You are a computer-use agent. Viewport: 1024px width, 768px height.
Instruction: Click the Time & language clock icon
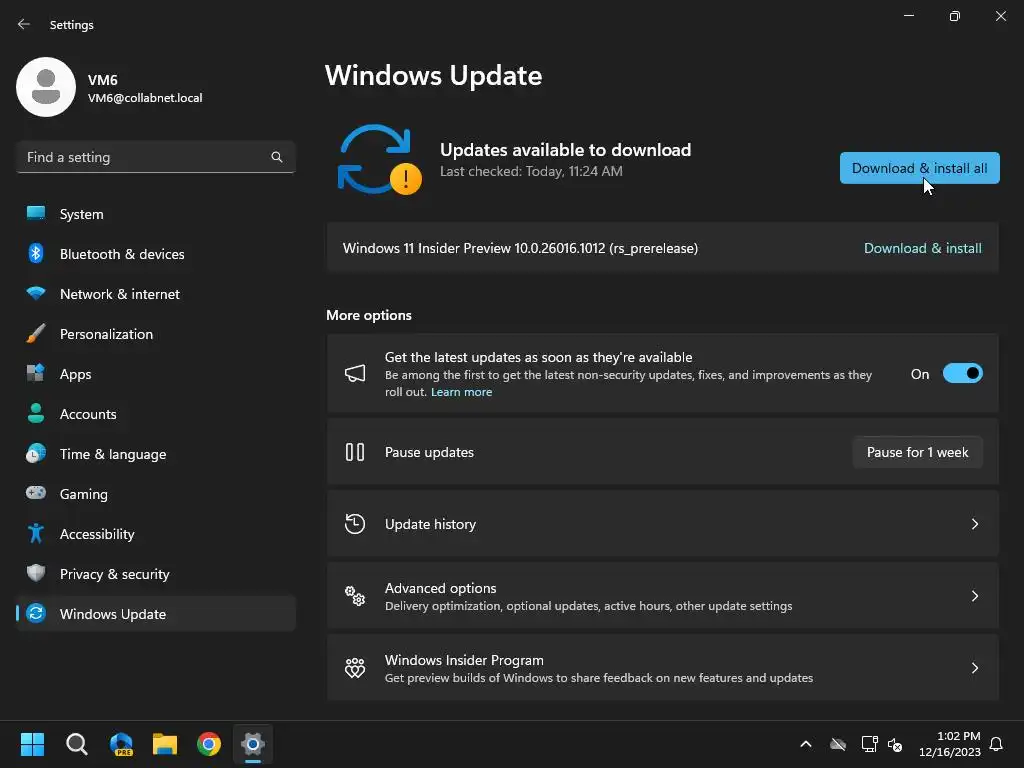click(36, 453)
